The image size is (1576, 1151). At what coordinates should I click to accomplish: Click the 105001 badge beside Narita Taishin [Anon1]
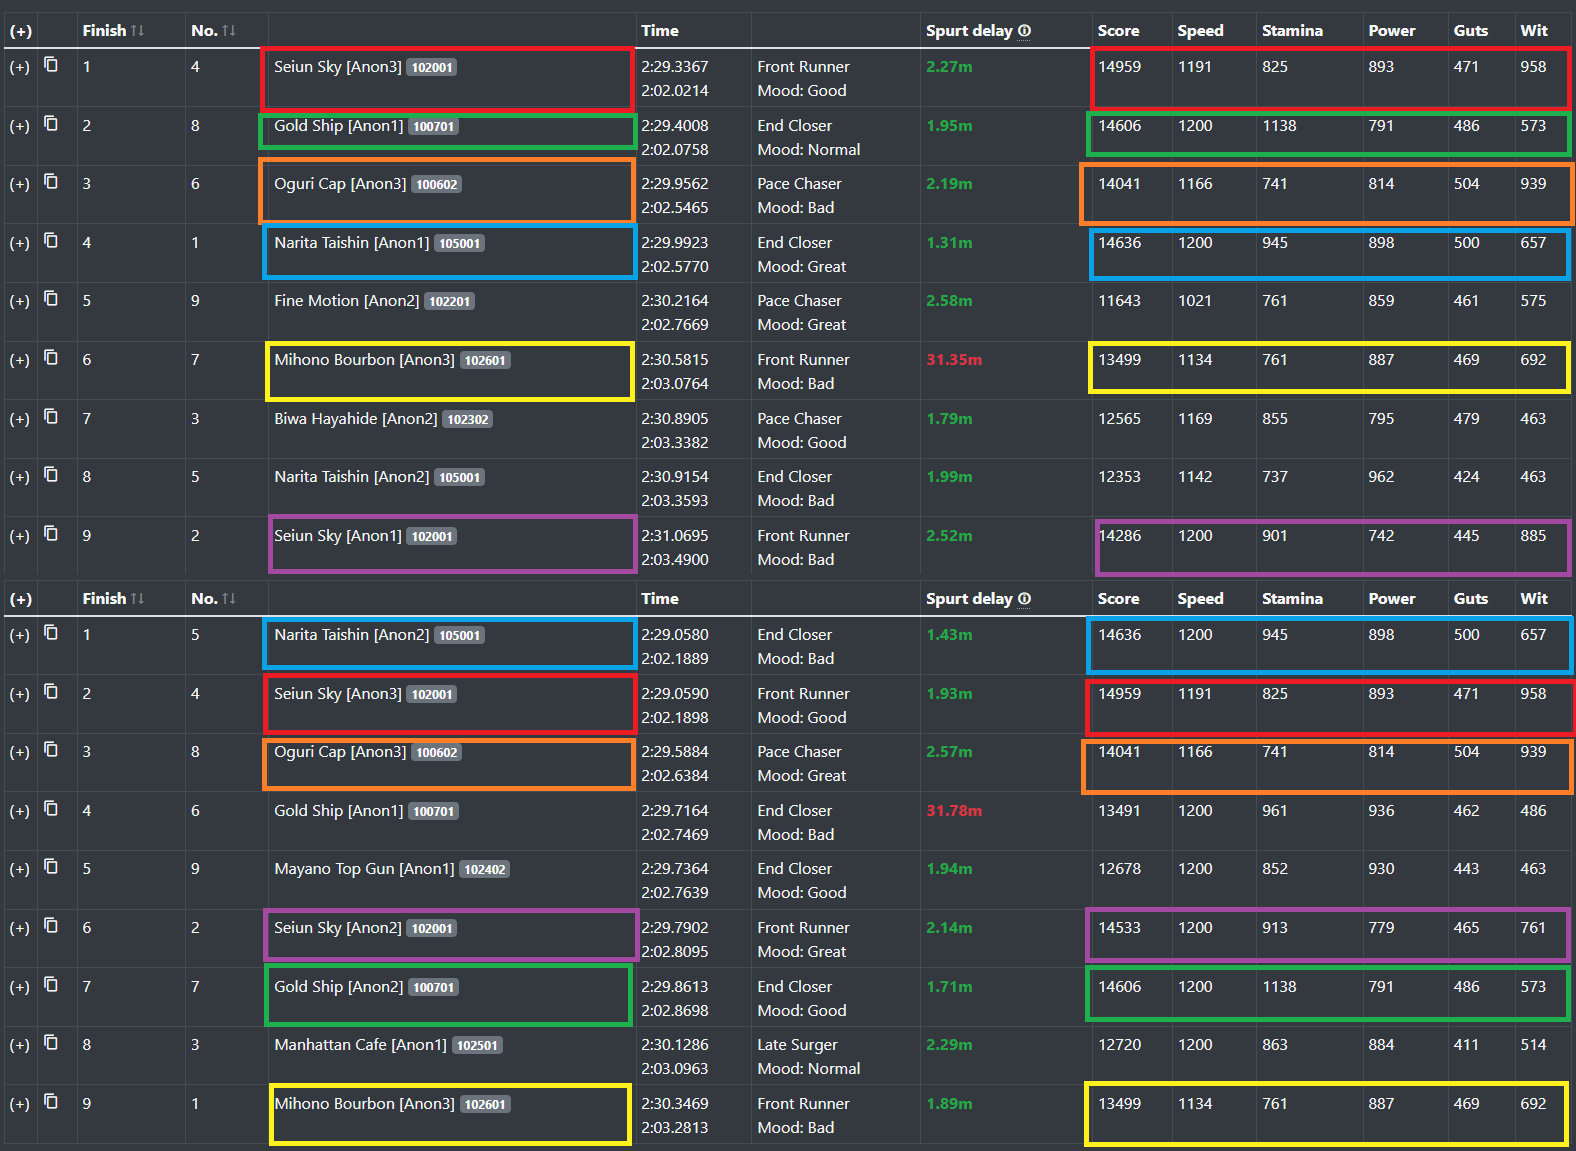point(460,244)
